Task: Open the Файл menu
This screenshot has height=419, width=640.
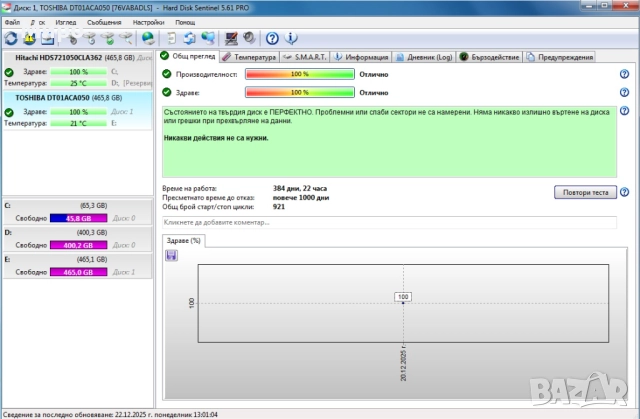Action: (12, 21)
